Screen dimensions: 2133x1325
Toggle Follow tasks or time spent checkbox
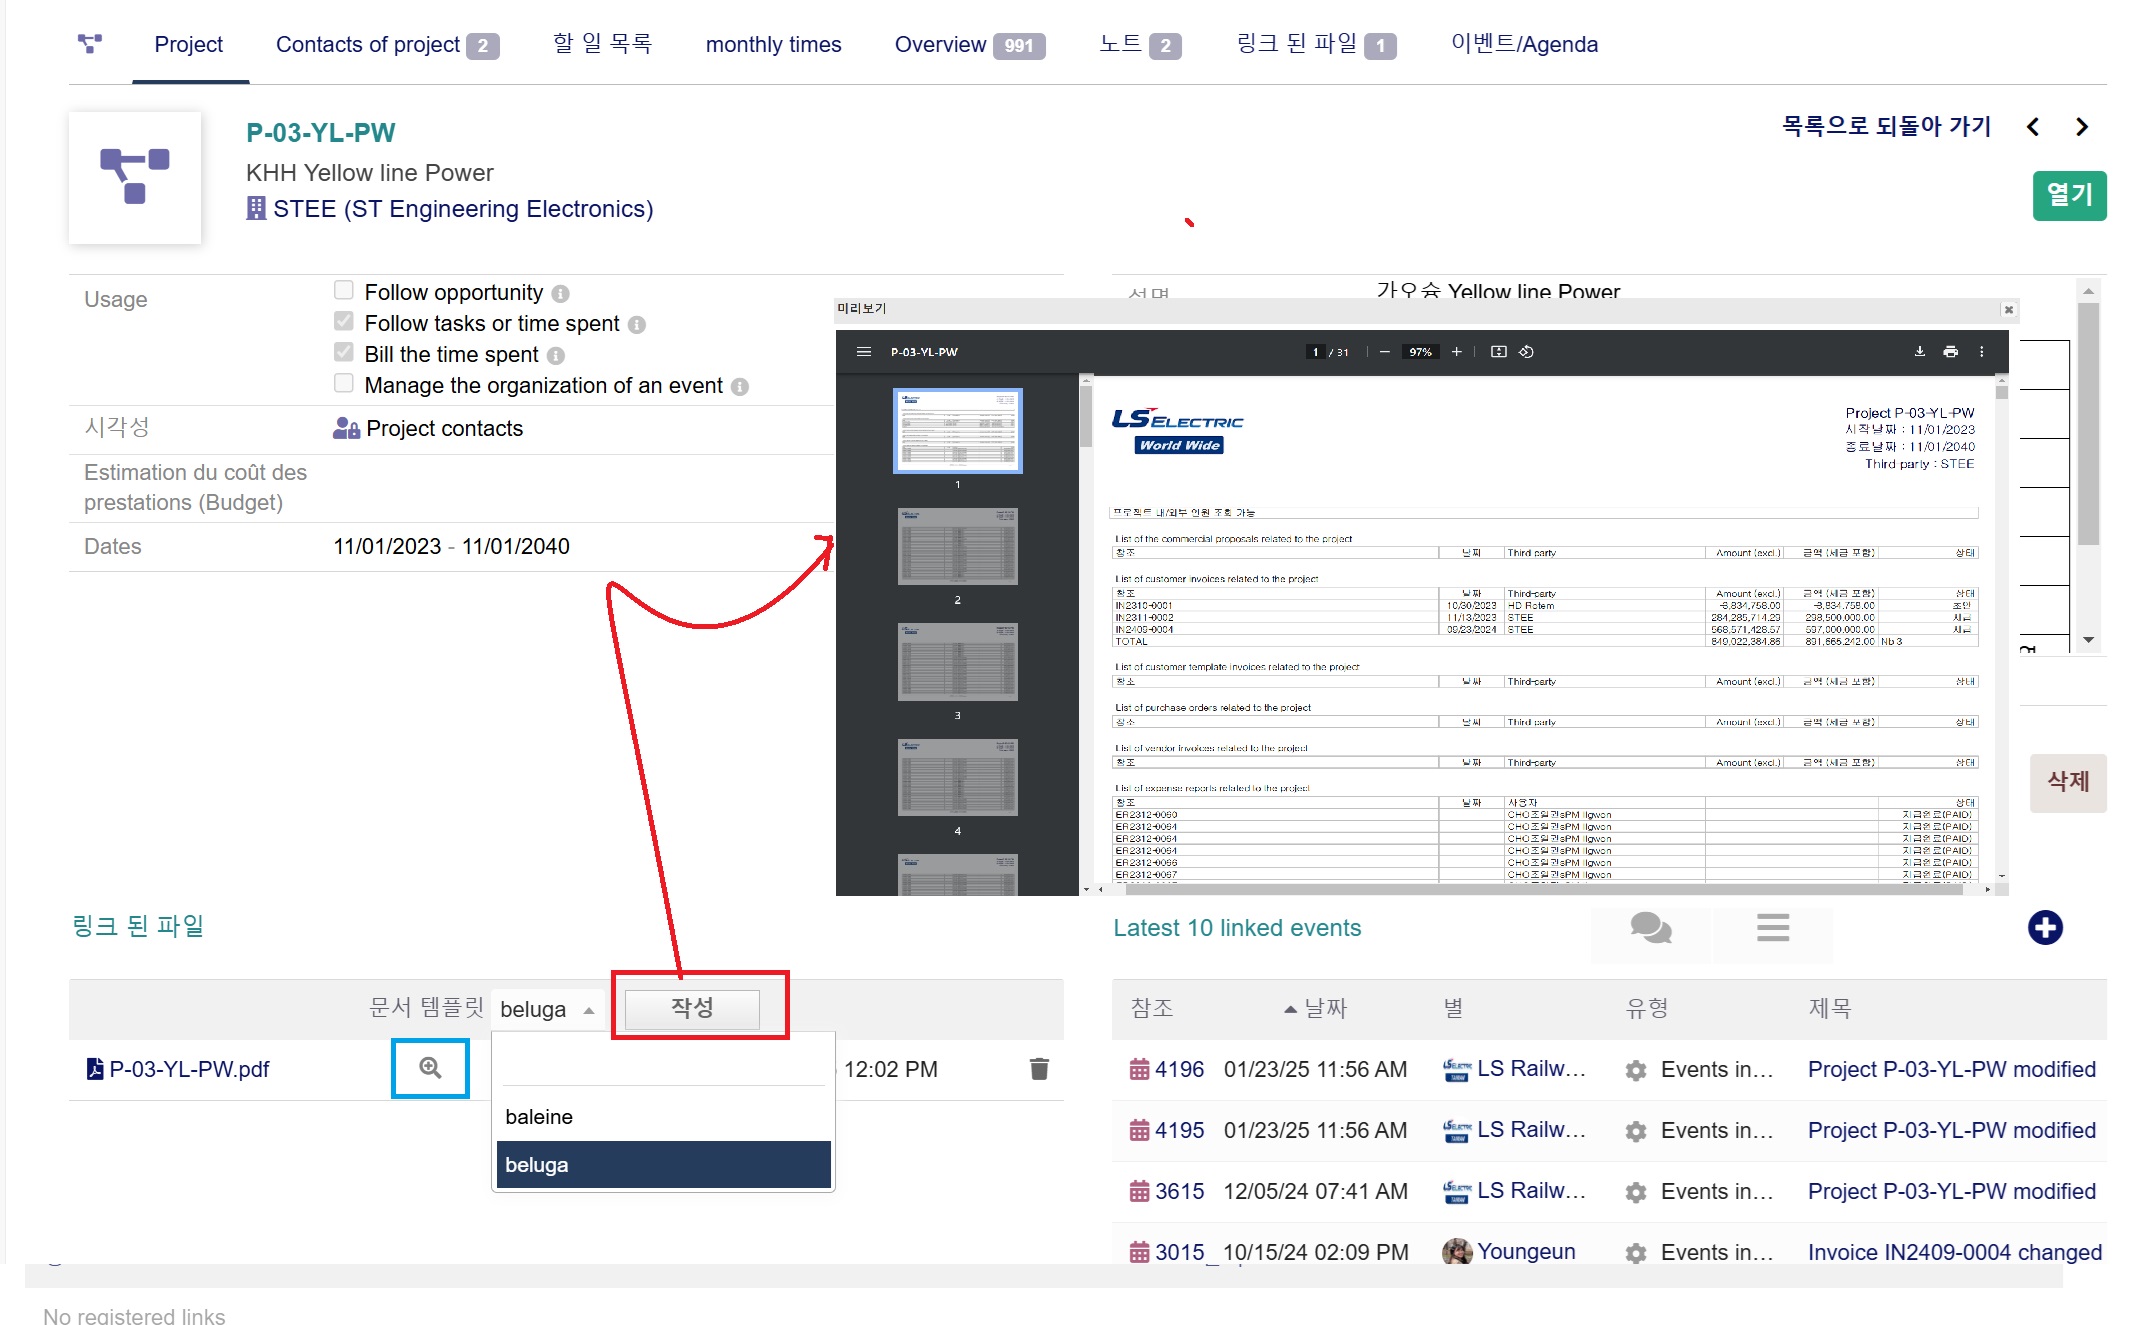point(344,322)
